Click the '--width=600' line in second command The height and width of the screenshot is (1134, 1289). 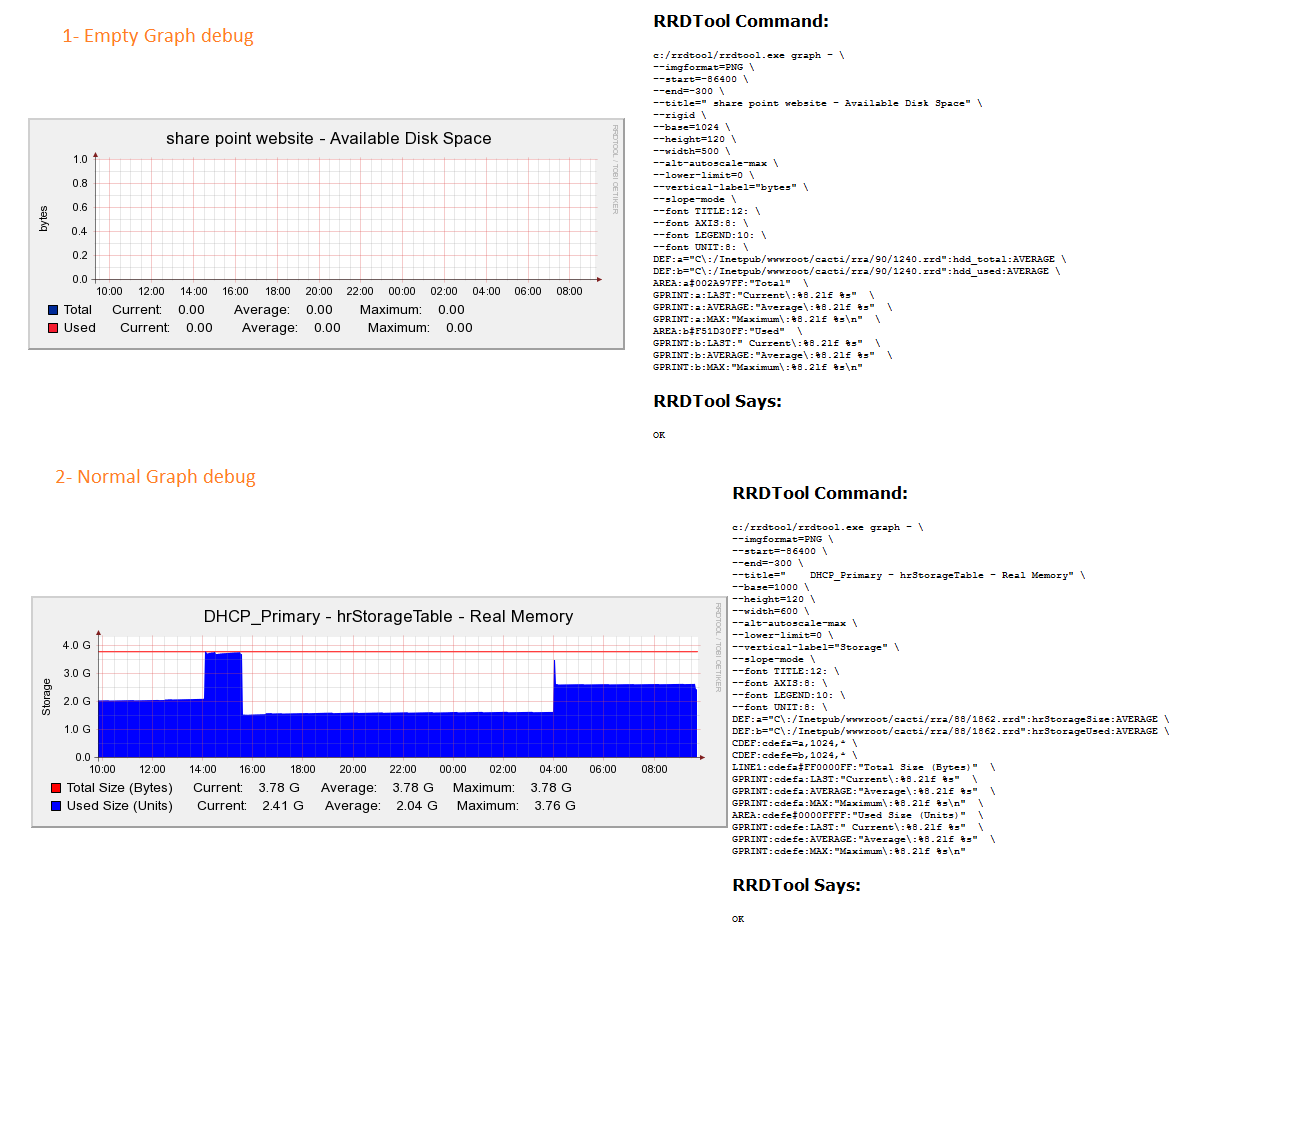770,611
